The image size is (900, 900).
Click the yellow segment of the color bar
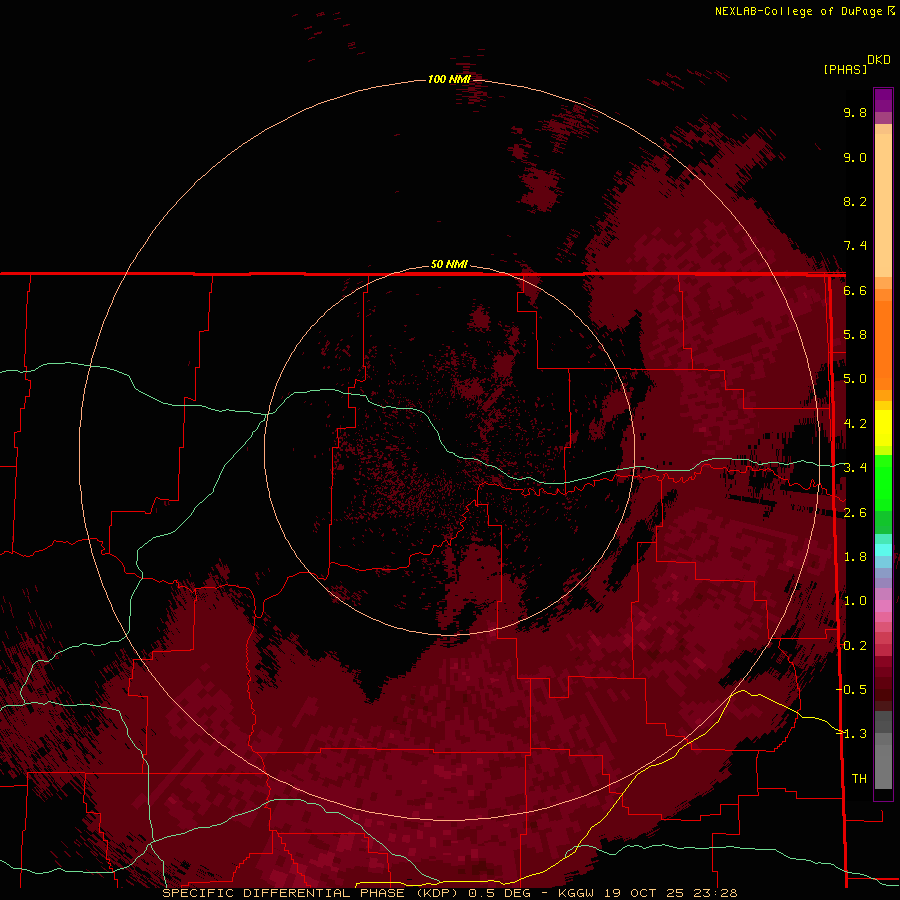(883, 428)
